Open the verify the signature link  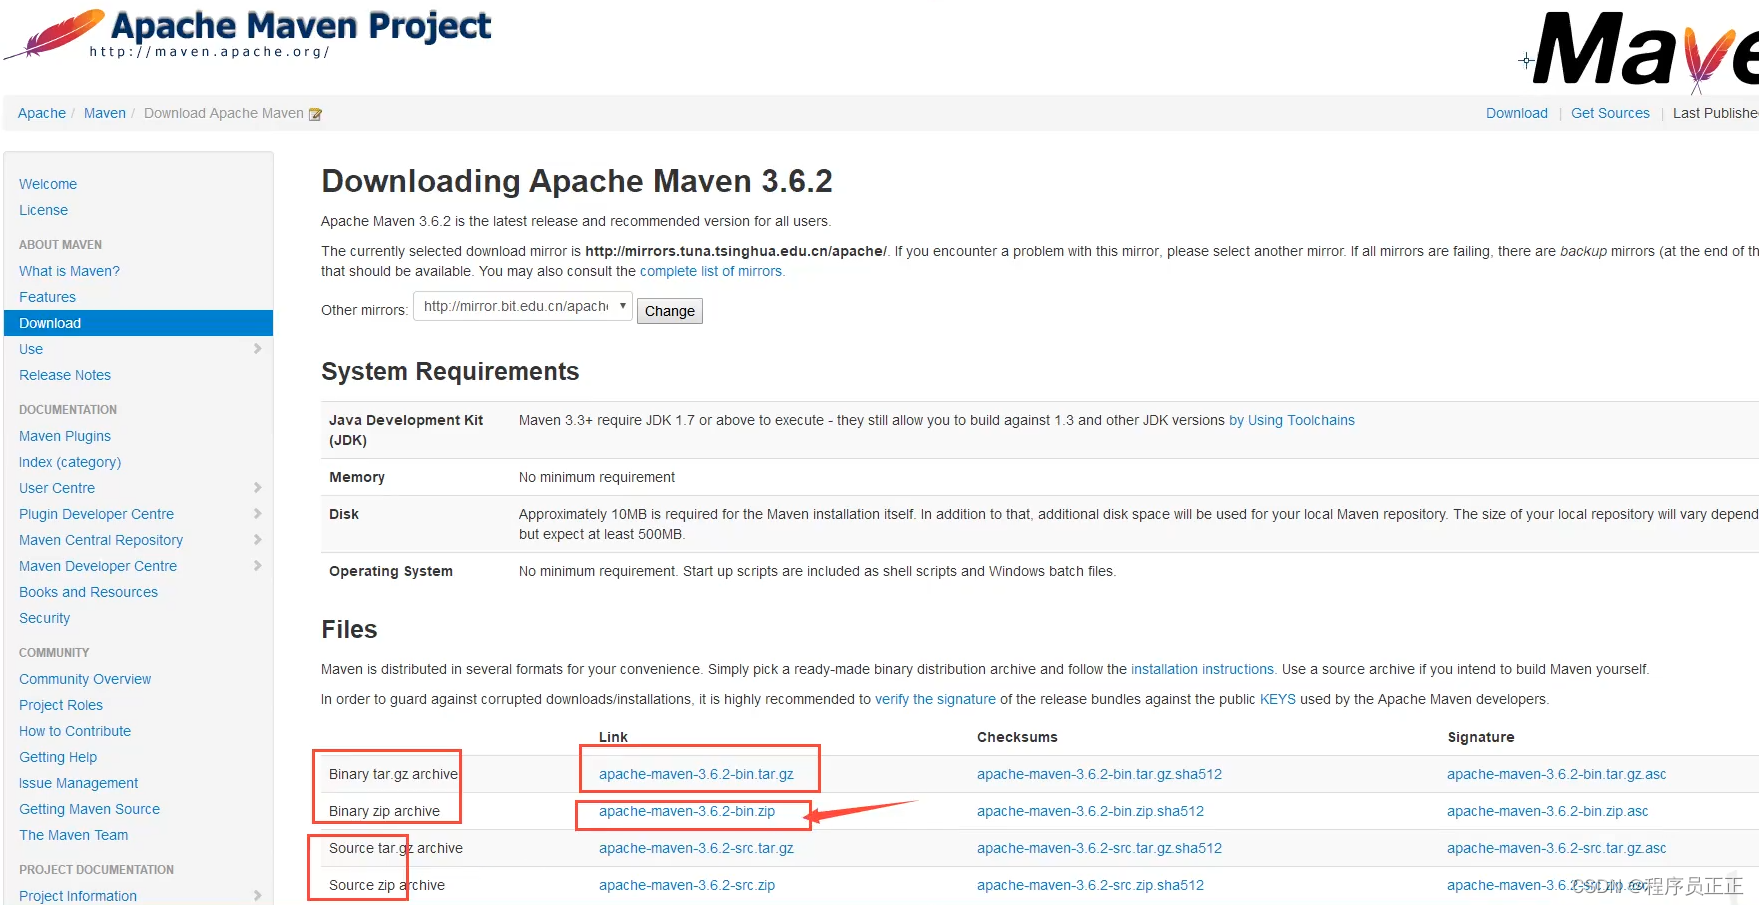pos(935,699)
